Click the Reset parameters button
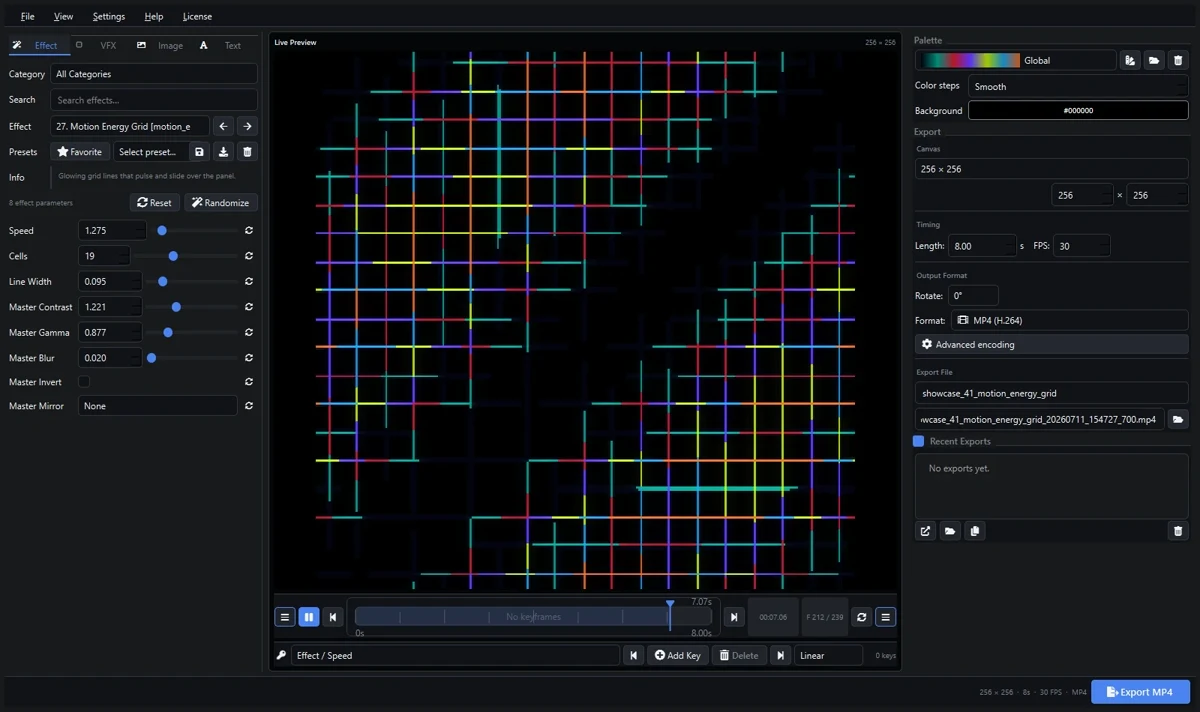The height and width of the screenshot is (712, 1200). coord(154,202)
